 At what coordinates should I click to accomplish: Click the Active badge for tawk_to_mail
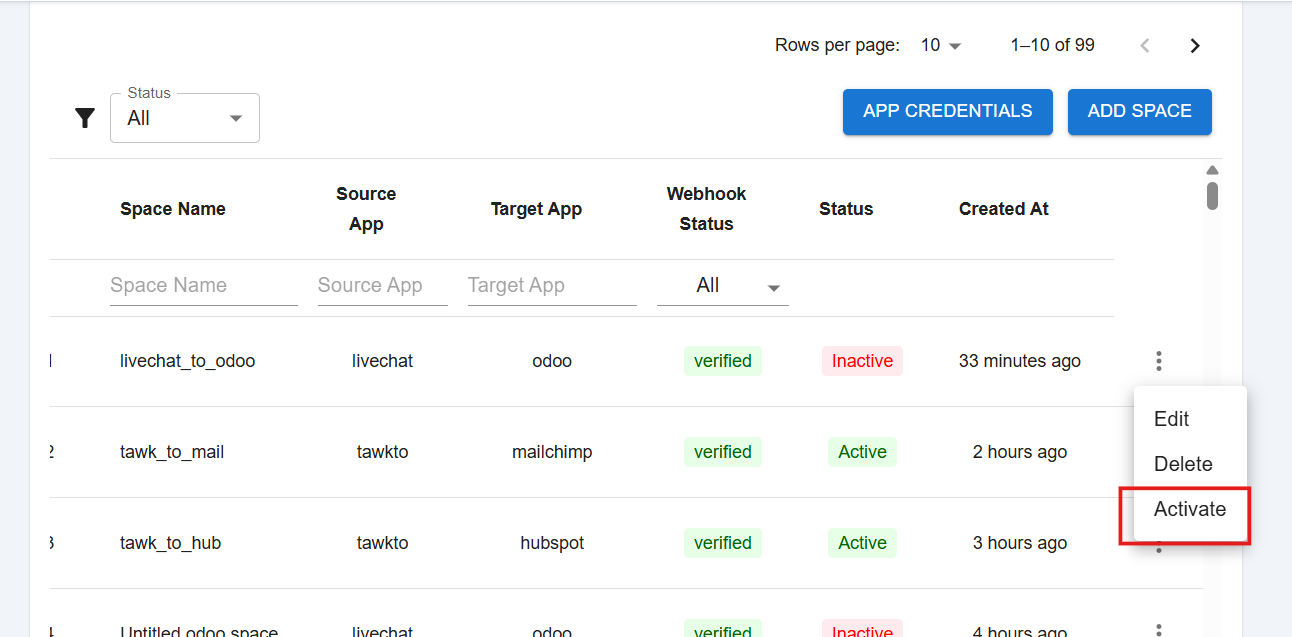862,452
